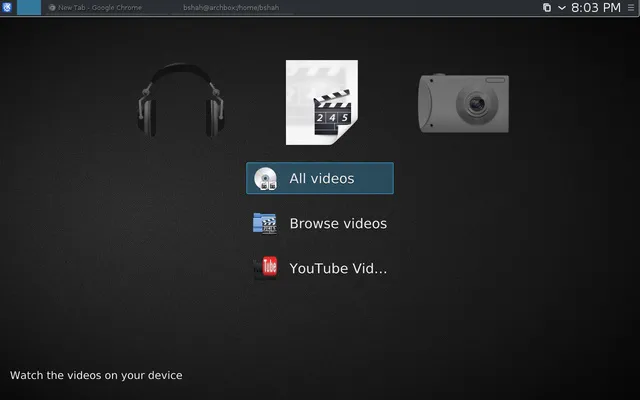This screenshot has width=640, height=400.
Task: Expand the hidden system tray chevron
Action: 562,7
